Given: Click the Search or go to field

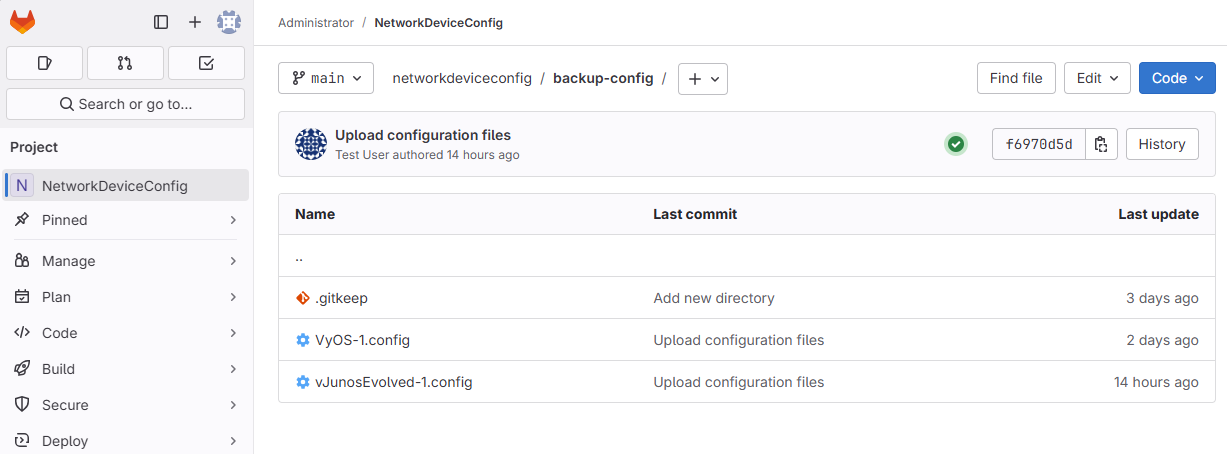Looking at the screenshot, I should (x=125, y=104).
